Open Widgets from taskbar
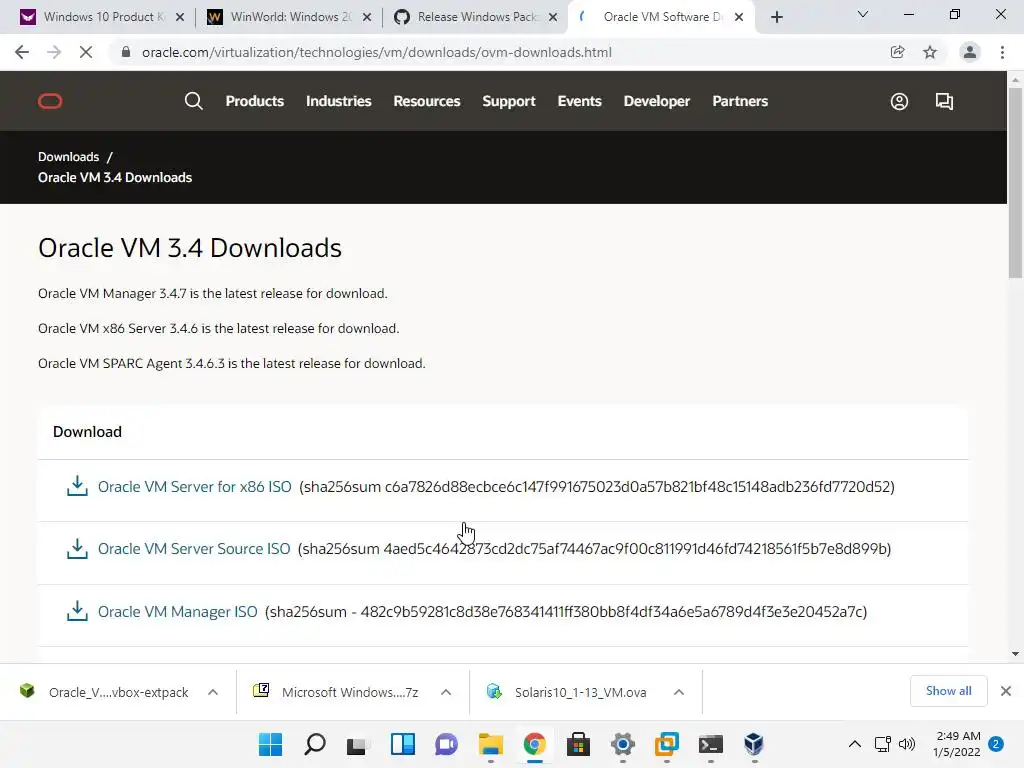 tap(402, 744)
